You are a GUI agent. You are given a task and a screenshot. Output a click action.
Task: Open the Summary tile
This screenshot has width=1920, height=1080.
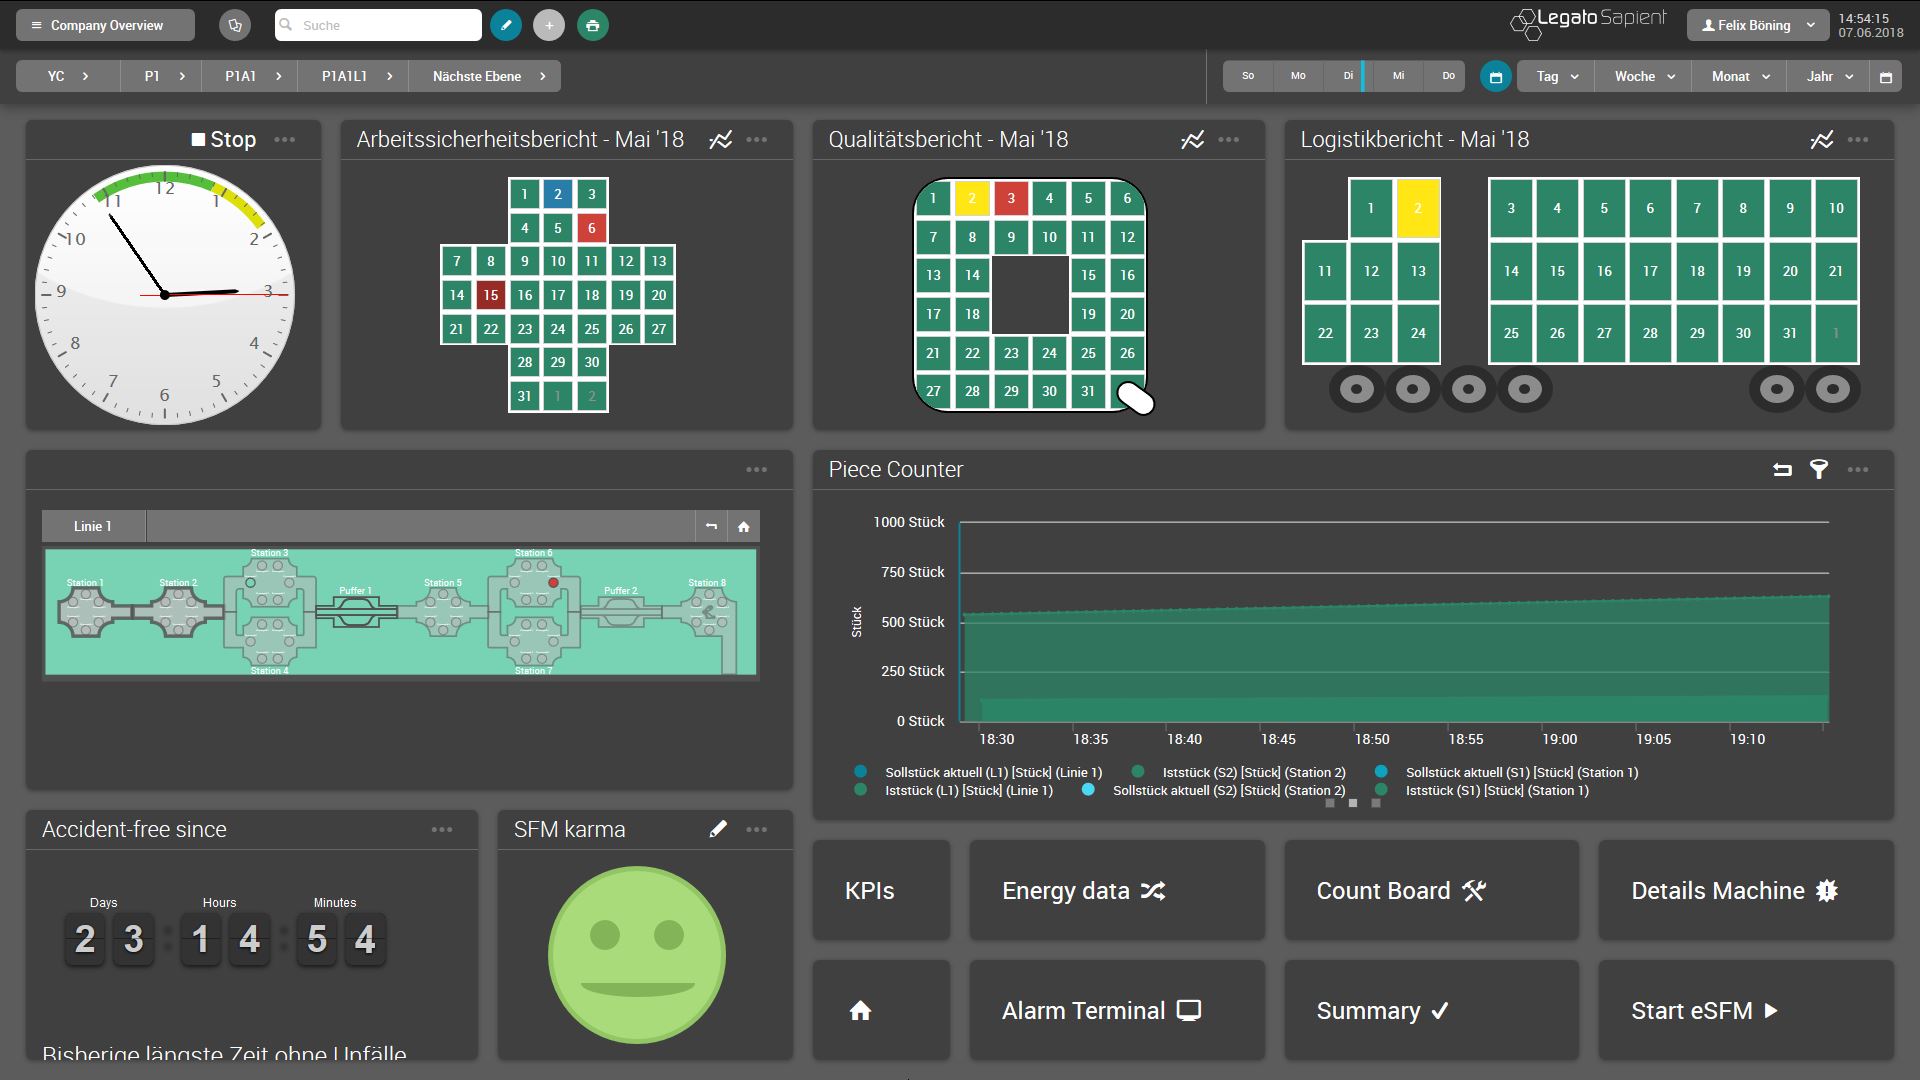click(x=1432, y=1010)
